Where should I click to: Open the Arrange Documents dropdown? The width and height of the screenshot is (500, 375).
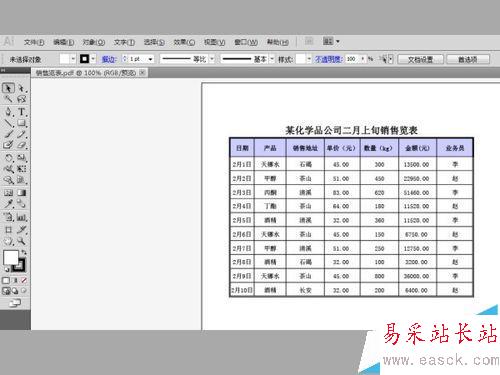[x=331, y=41]
